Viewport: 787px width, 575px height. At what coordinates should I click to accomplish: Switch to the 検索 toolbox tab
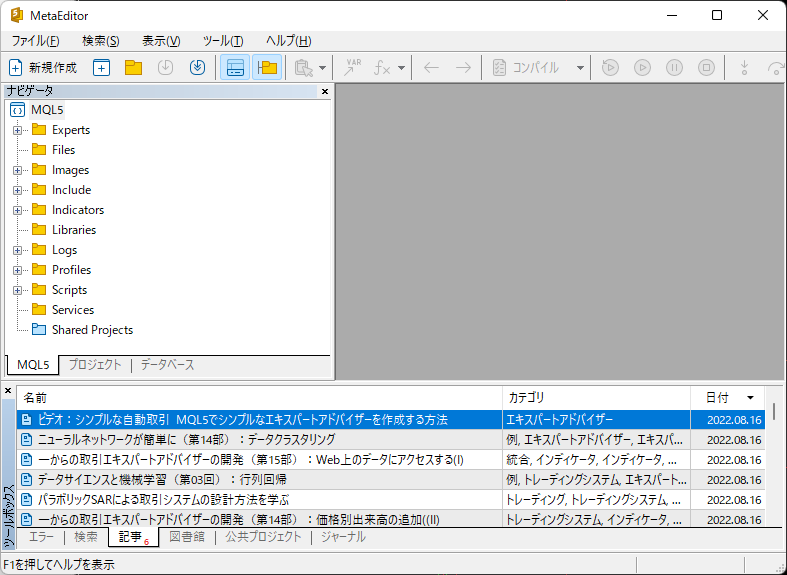[86, 537]
